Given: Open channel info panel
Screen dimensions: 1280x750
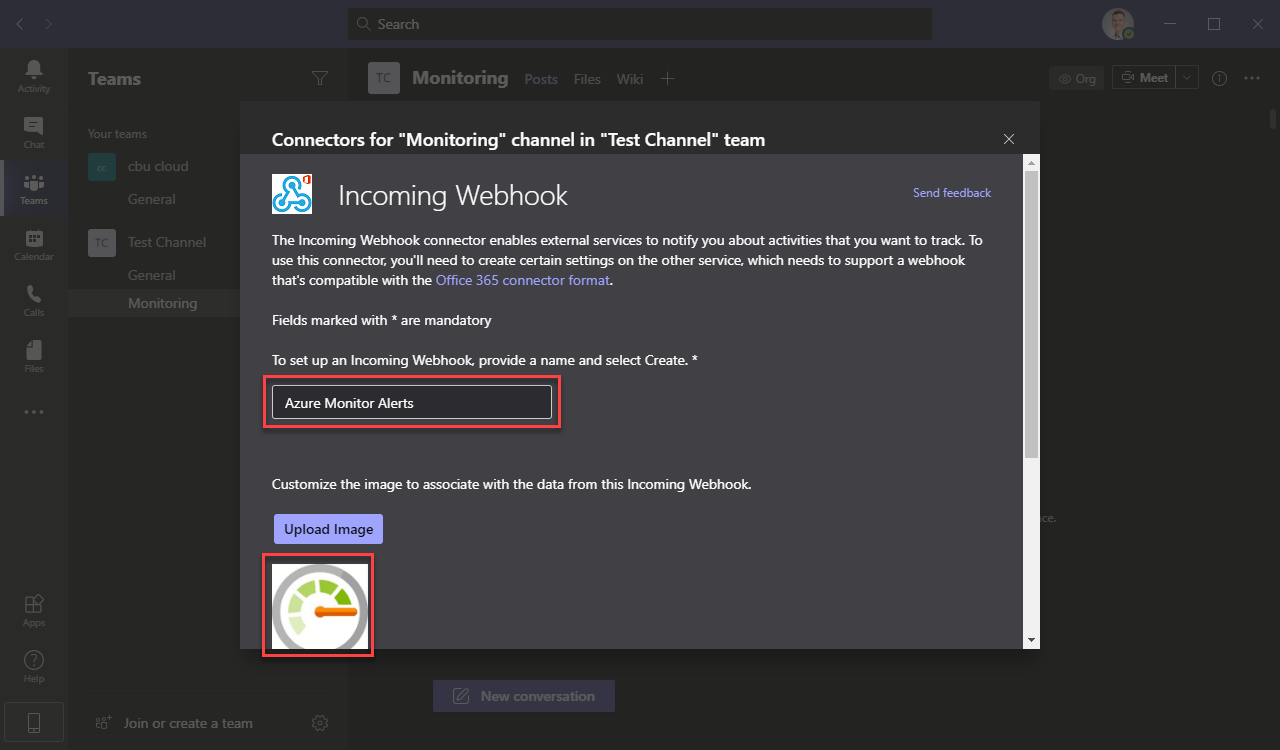Looking at the screenshot, I should [x=1219, y=78].
